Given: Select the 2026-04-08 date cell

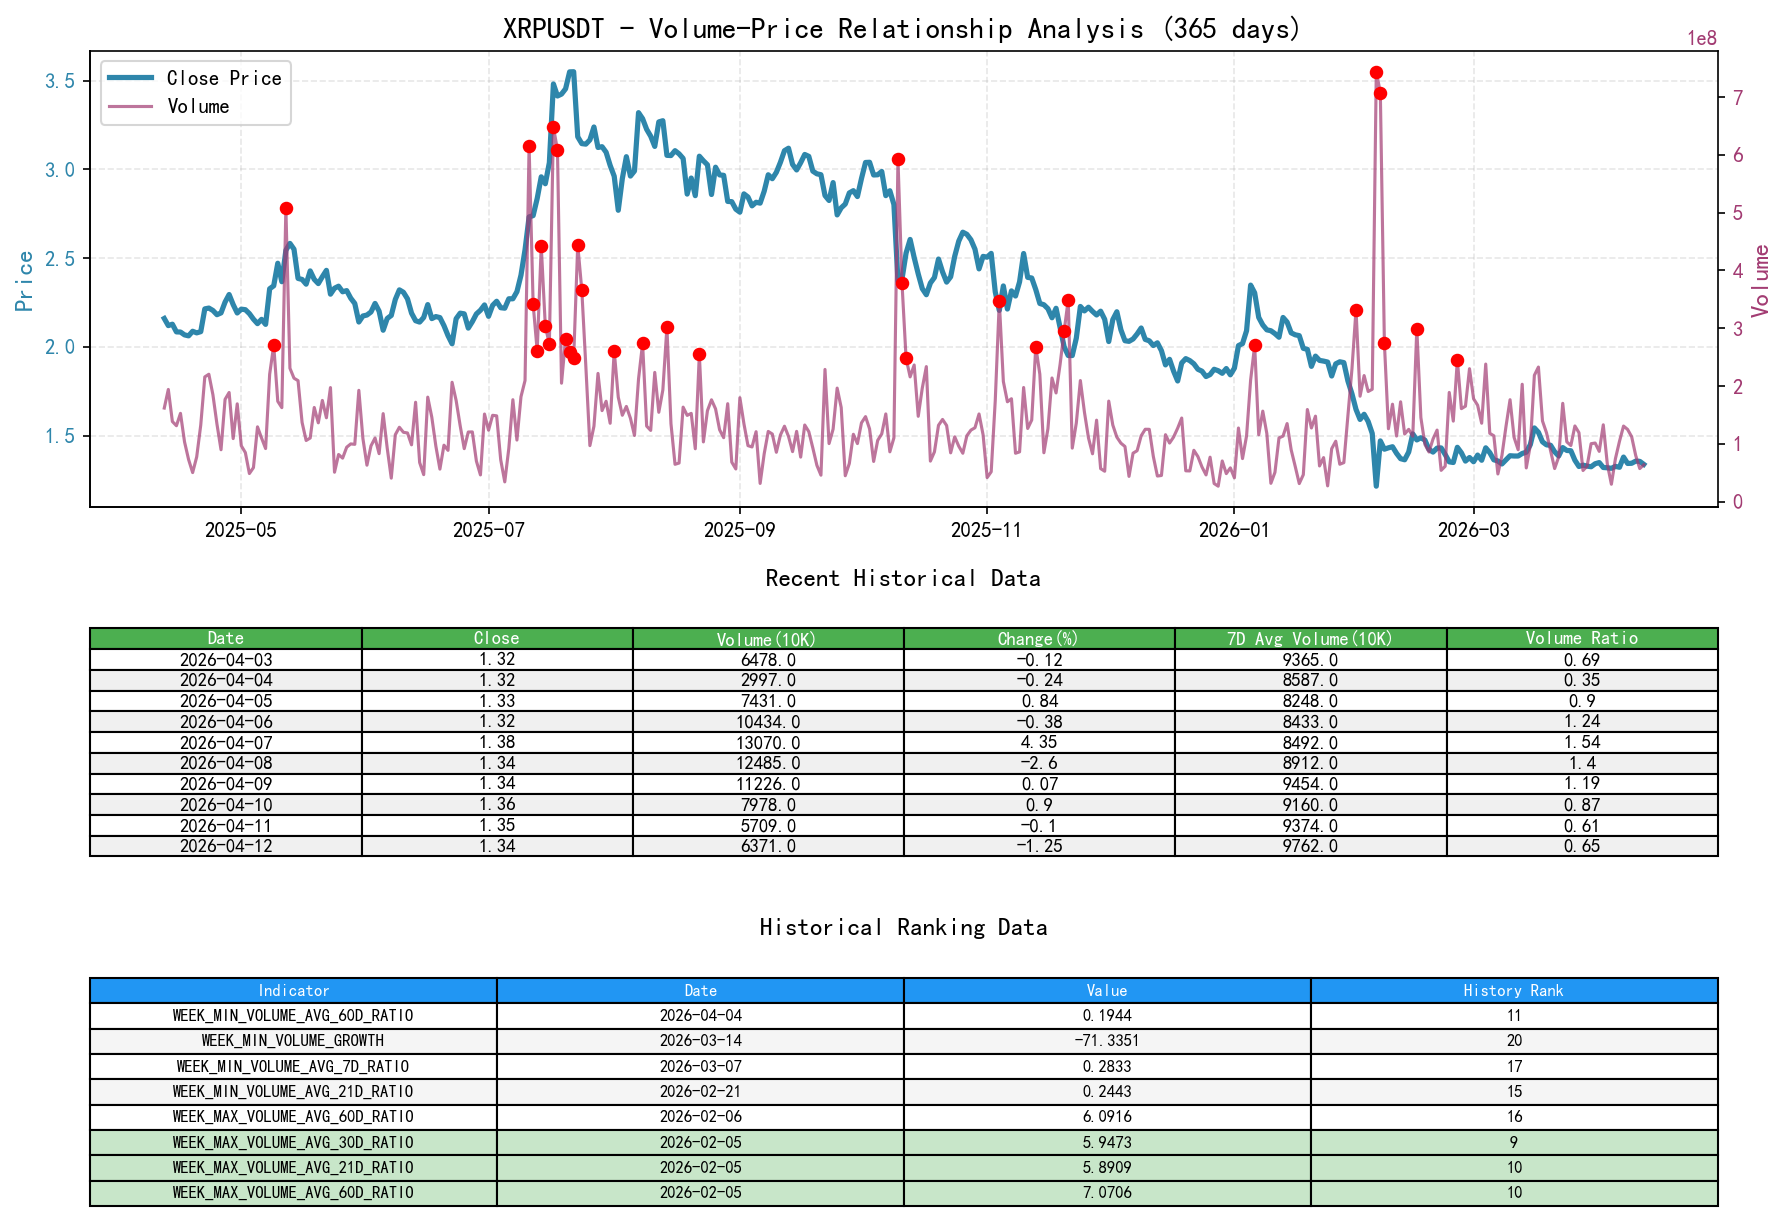Looking at the screenshot, I should [226, 763].
